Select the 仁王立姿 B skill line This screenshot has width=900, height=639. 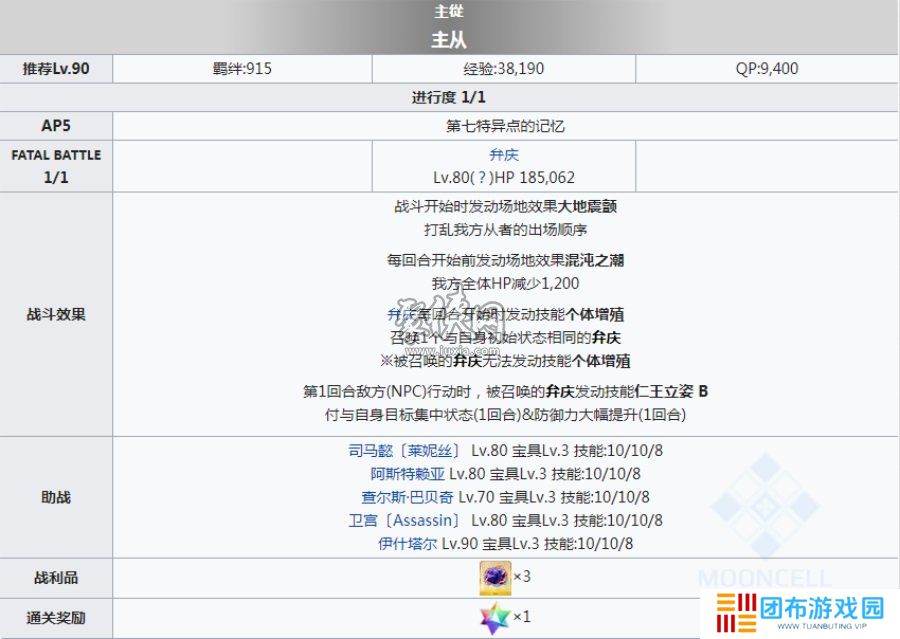pos(505,392)
